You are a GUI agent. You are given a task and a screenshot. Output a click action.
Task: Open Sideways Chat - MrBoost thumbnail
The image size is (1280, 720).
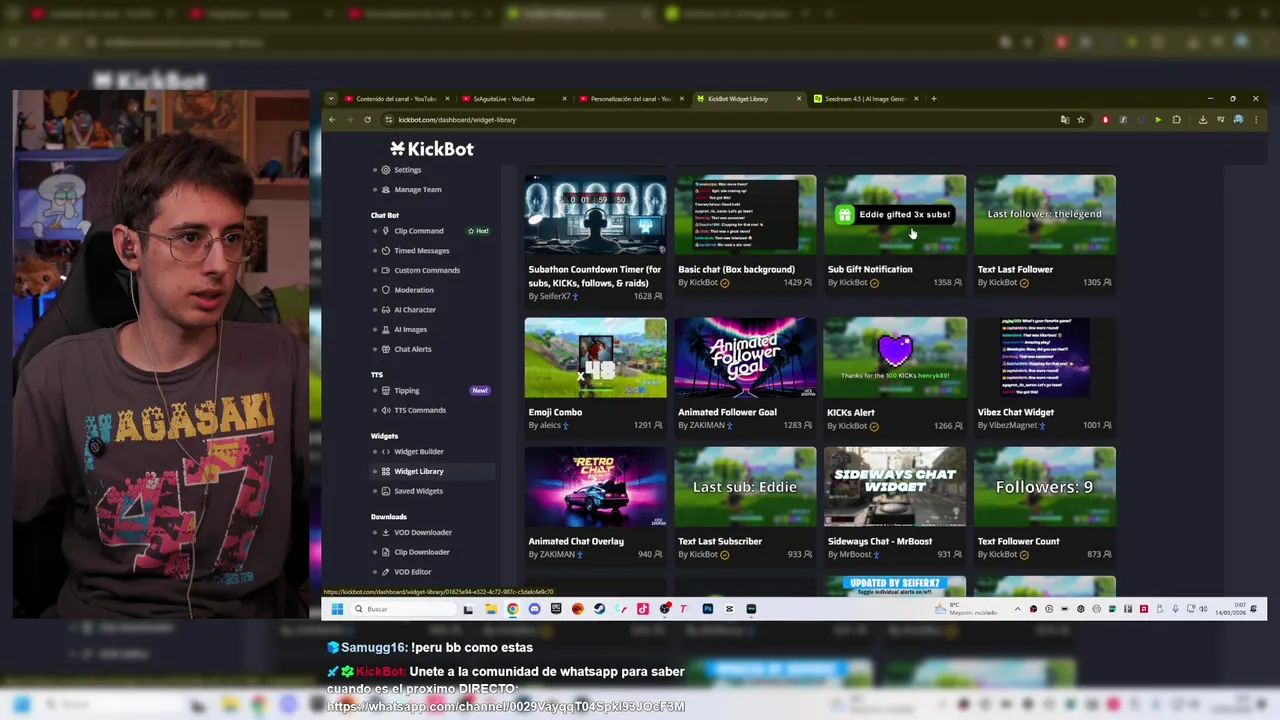pos(895,487)
